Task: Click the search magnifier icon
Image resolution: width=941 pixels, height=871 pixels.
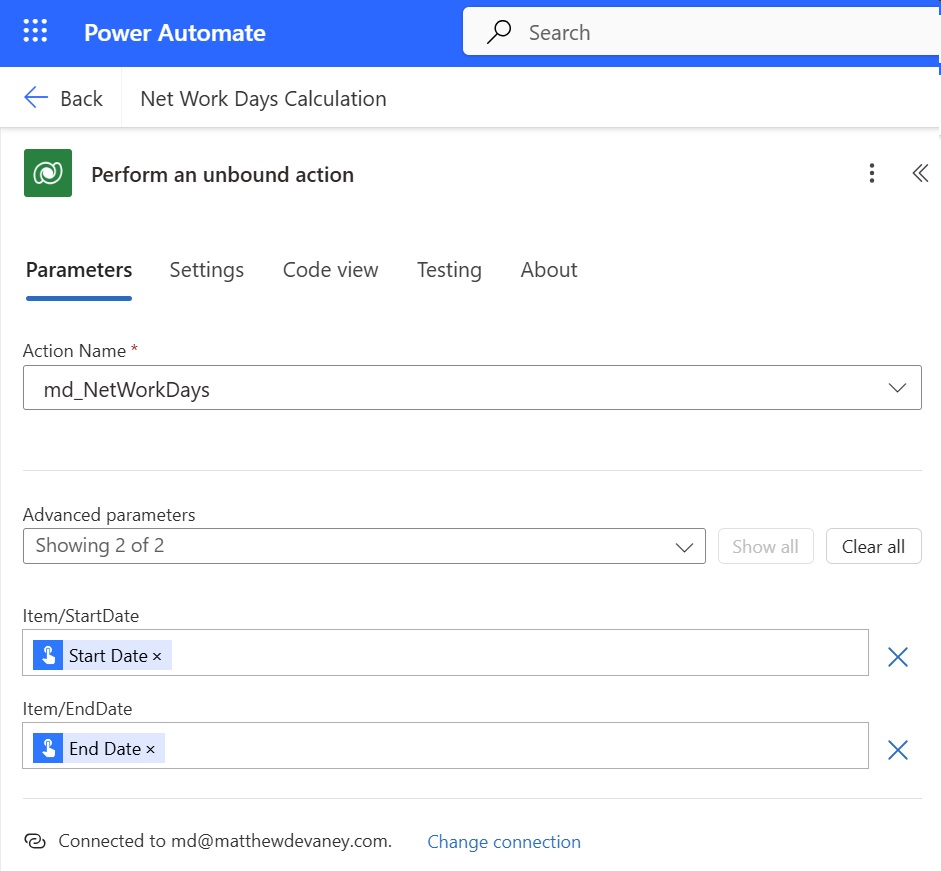Action: 499,32
